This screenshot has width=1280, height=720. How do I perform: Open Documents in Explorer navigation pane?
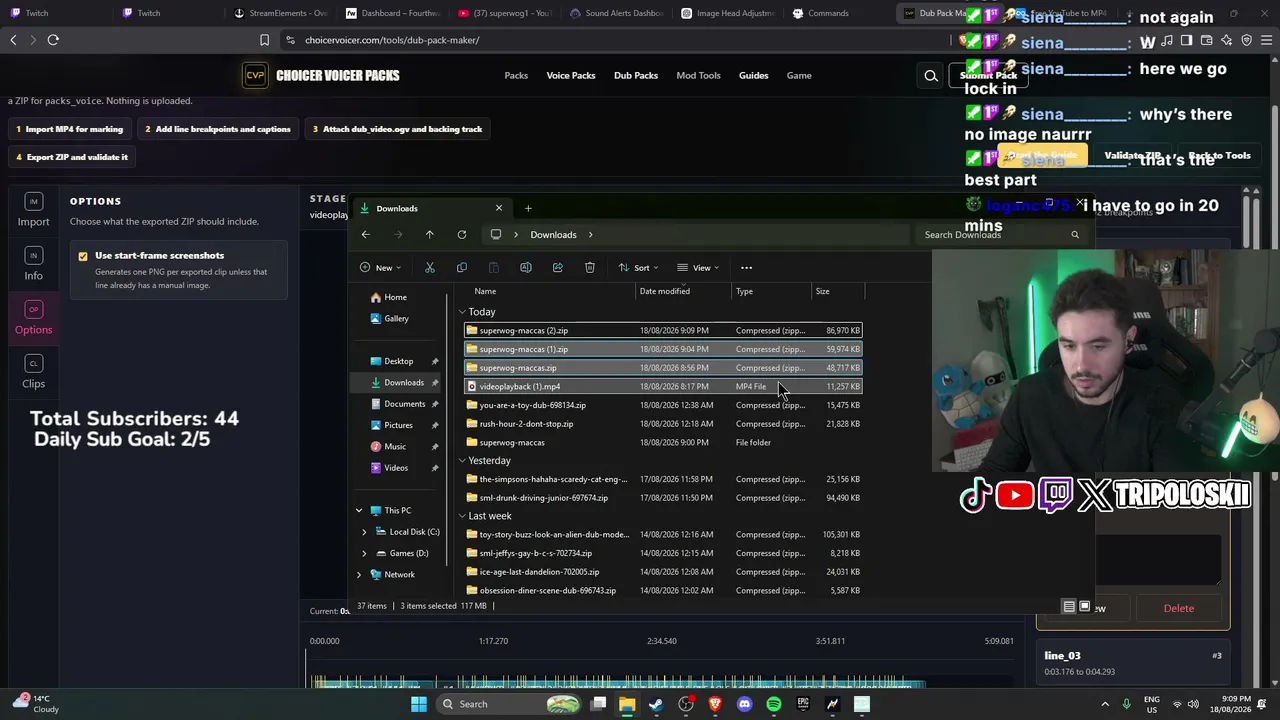click(404, 404)
